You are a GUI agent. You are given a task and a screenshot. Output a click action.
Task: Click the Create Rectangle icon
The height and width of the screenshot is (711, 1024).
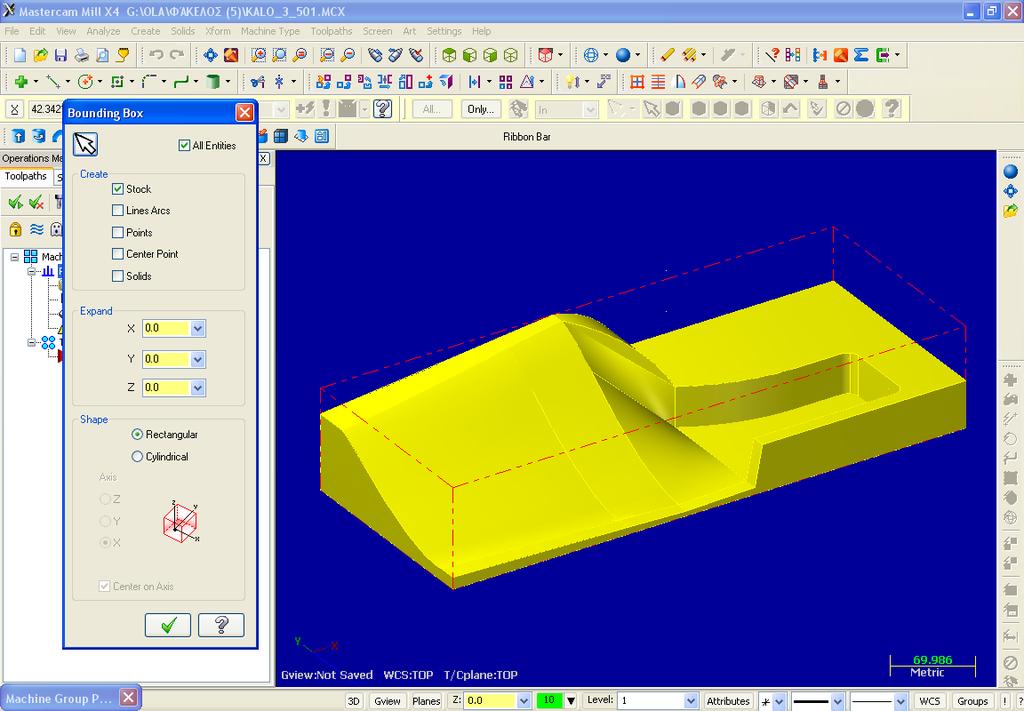[x=118, y=82]
